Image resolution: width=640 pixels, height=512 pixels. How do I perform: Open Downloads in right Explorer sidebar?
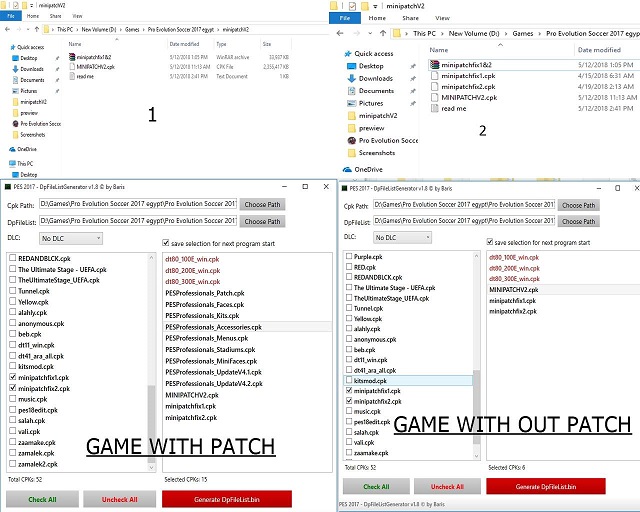click(x=376, y=78)
